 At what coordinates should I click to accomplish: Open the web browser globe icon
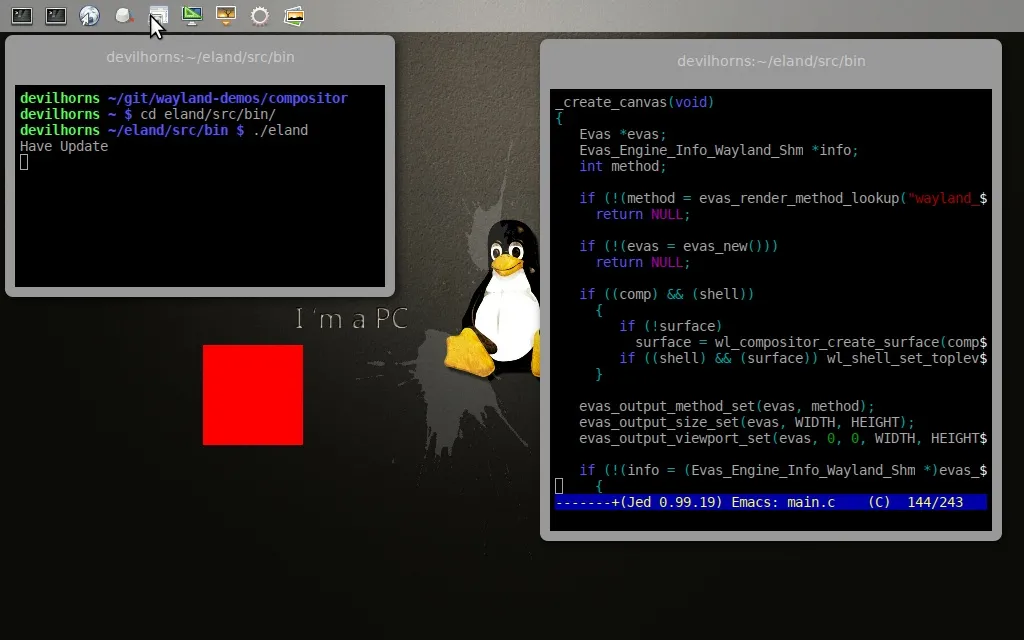click(x=90, y=16)
